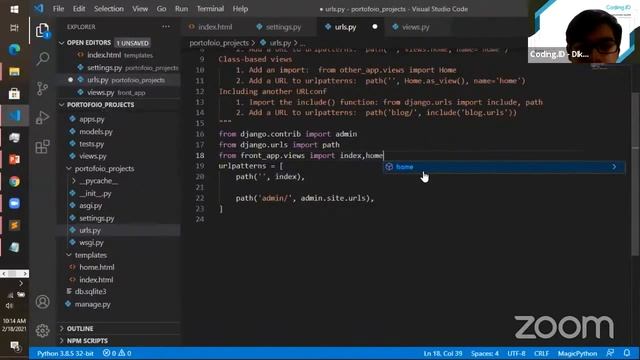Open the View menu
640x360 pixels.
tap(140, 9)
